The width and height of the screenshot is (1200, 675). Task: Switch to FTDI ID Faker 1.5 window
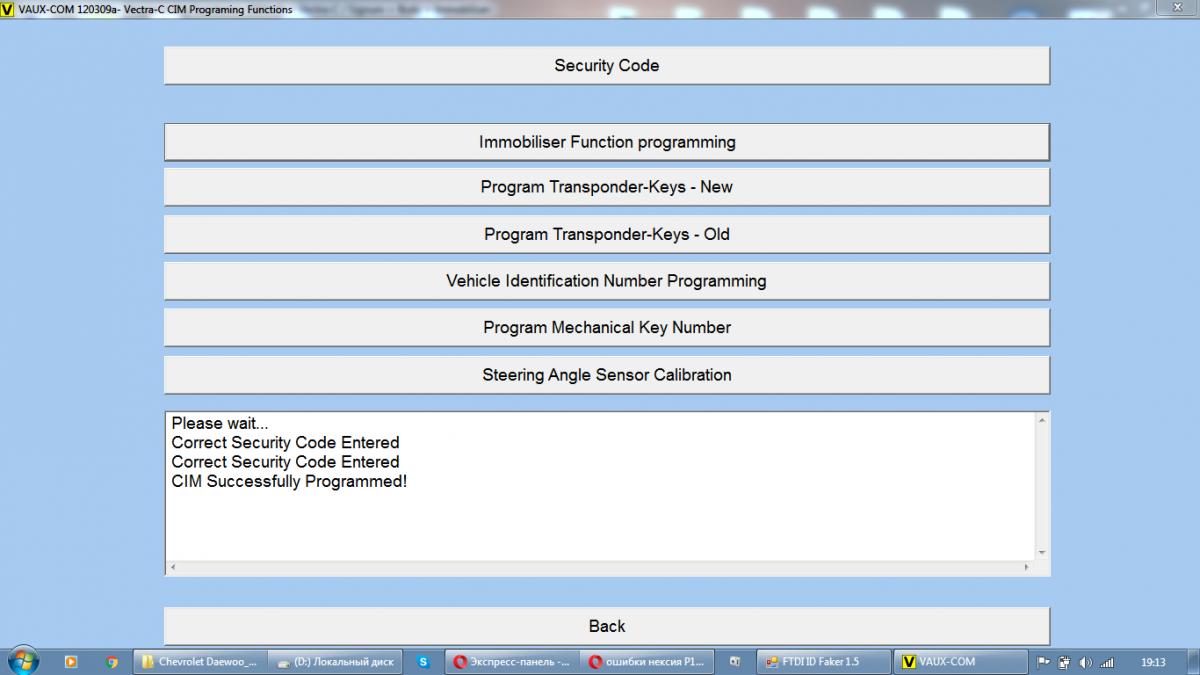(823, 662)
